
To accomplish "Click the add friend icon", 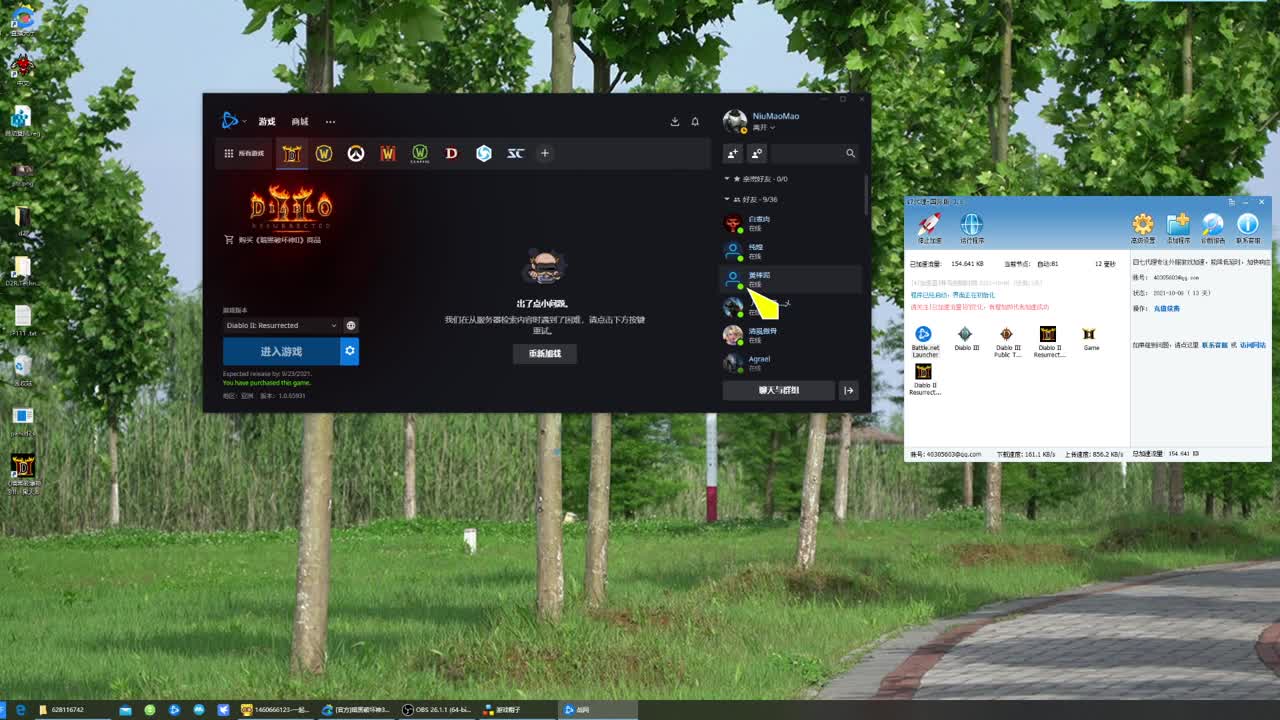I will [x=732, y=153].
